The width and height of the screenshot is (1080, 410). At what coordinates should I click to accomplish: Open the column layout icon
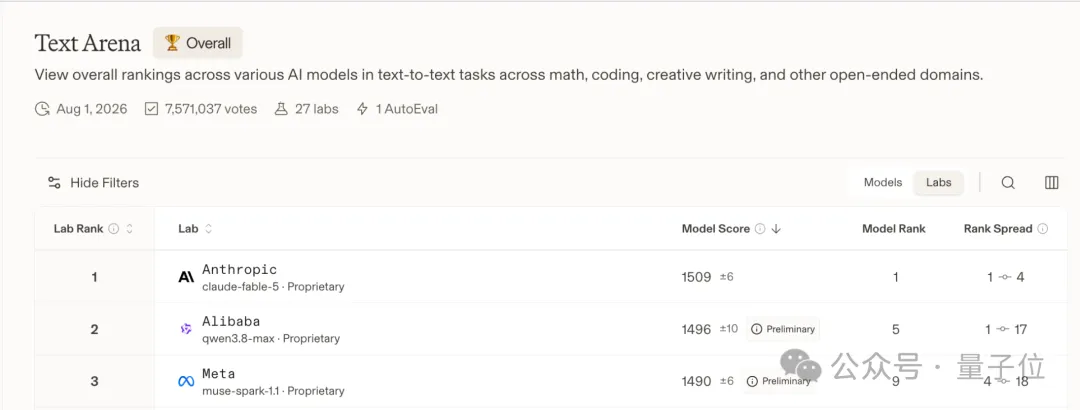1051,183
